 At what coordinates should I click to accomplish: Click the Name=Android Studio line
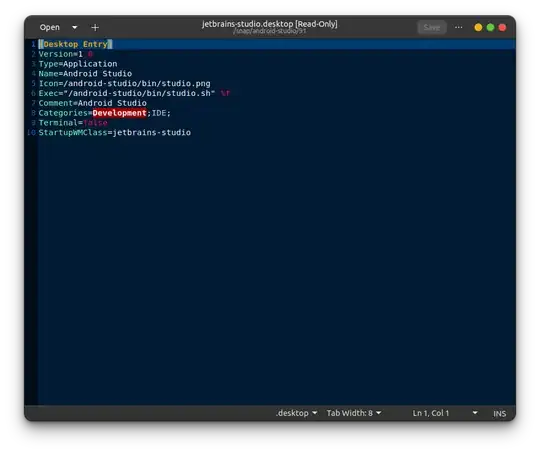tap(85, 73)
